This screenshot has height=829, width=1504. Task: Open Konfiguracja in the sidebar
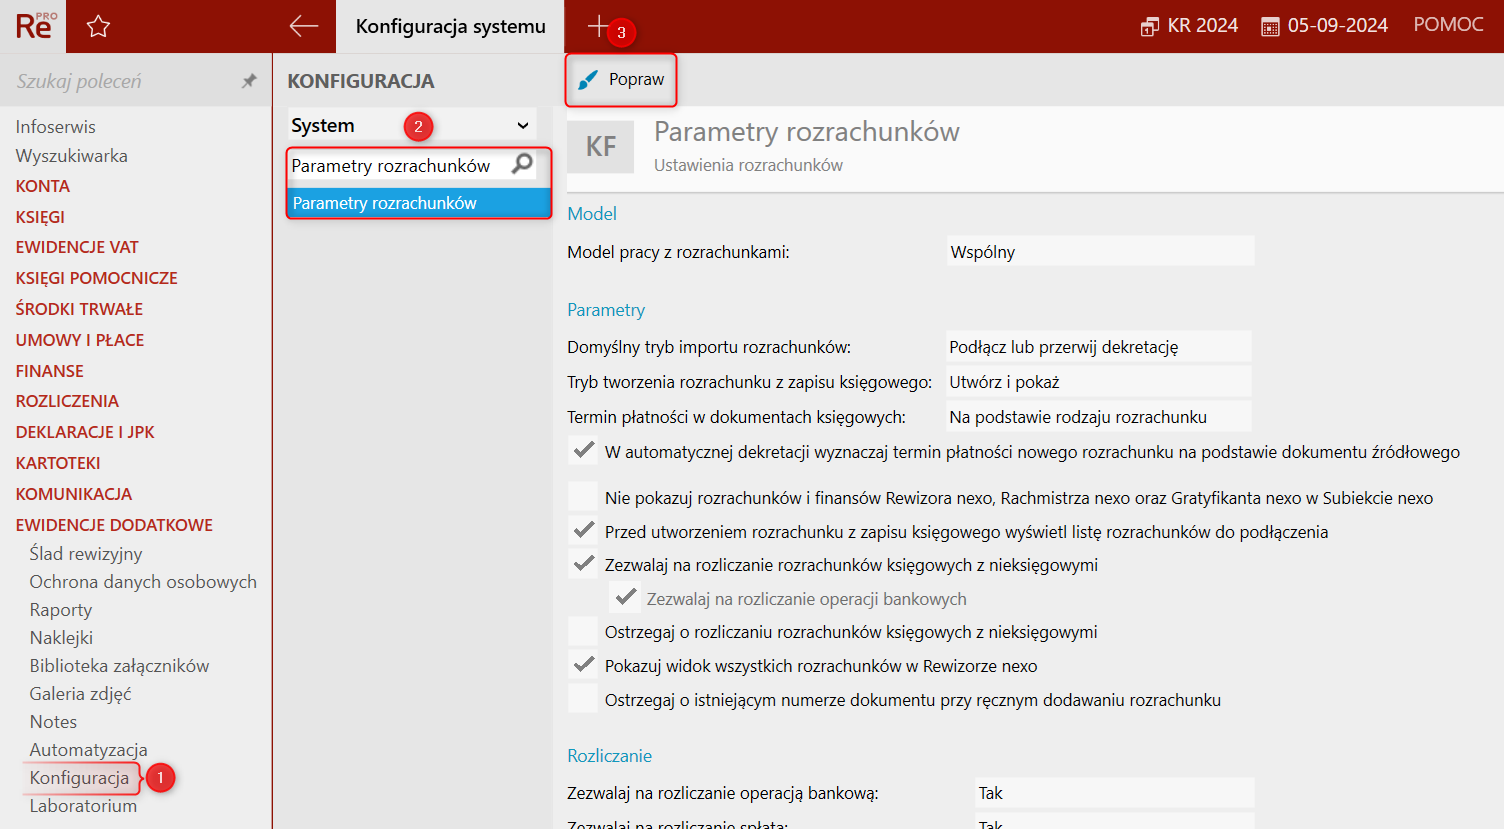[79, 778]
